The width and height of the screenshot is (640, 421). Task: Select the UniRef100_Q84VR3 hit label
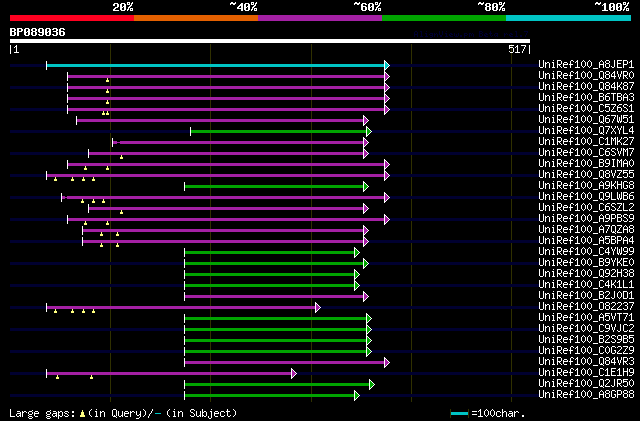click(586, 361)
